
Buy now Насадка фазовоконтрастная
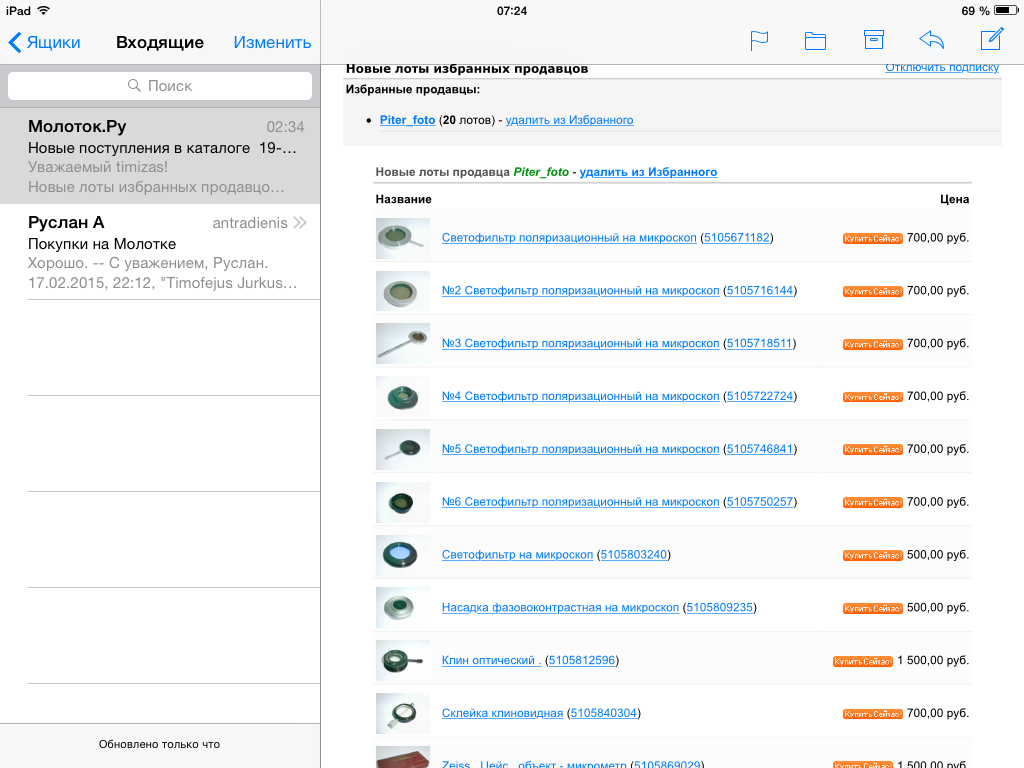tap(872, 609)
